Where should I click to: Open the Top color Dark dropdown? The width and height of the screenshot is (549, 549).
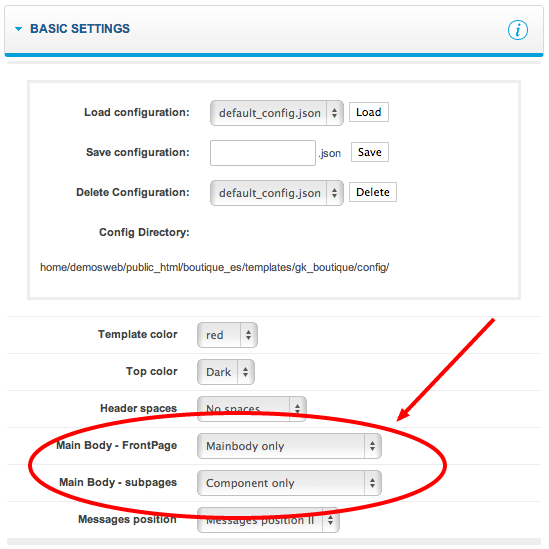226,372
